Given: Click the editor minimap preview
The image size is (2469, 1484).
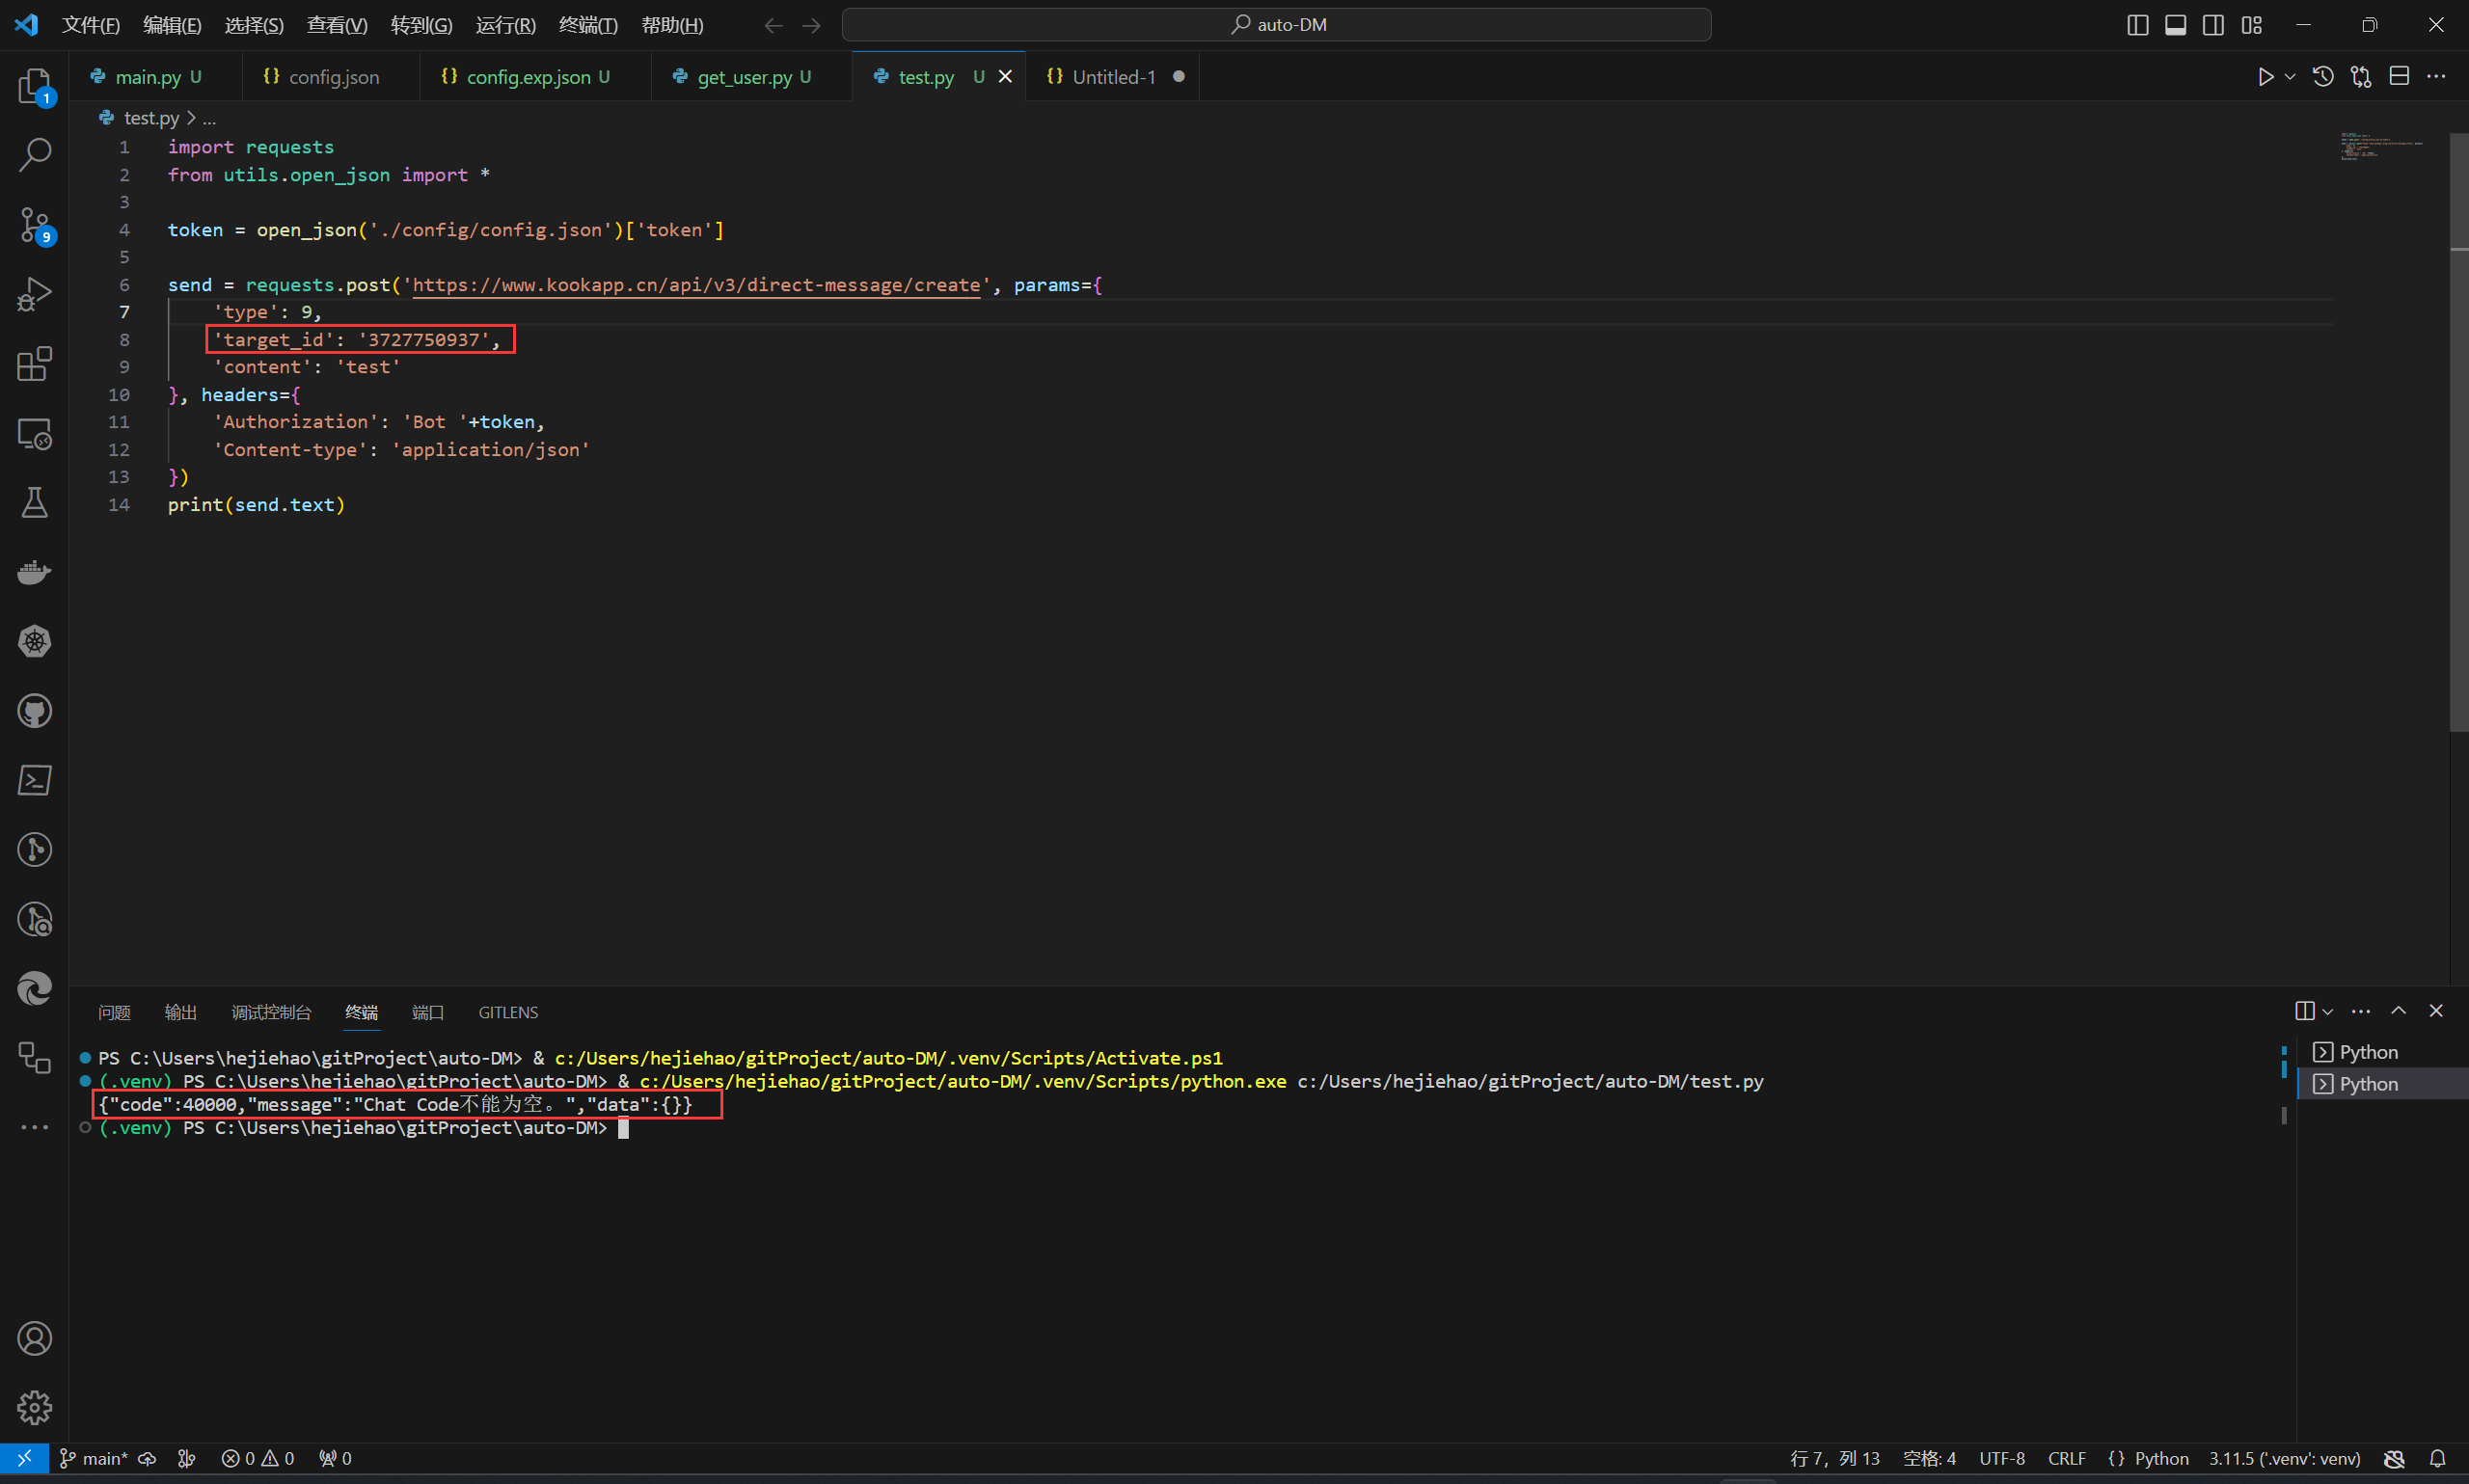Looking at the screenshot, I should pyautogui.click(x=2382, y=147).
